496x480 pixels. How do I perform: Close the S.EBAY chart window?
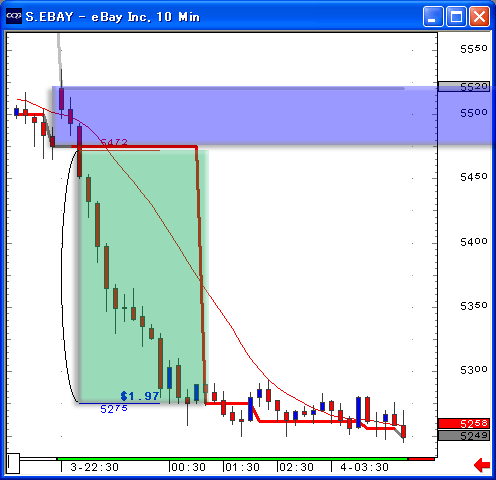click(479, 16)
